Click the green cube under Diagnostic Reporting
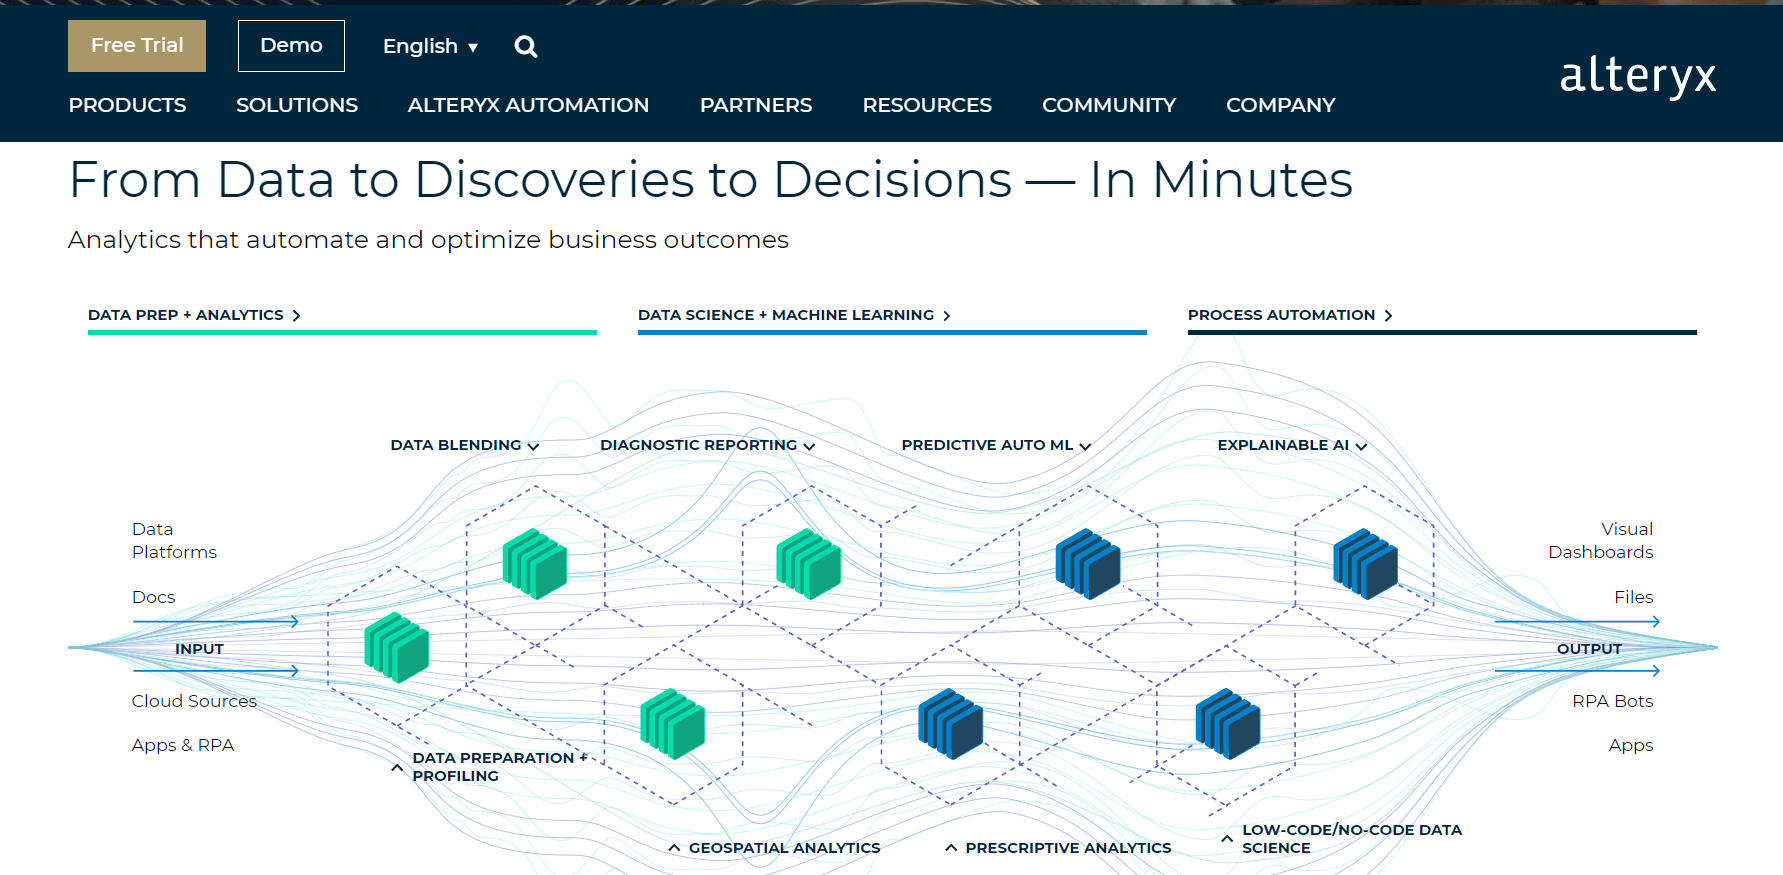The image size is (1783, 875). coord(808,564)
